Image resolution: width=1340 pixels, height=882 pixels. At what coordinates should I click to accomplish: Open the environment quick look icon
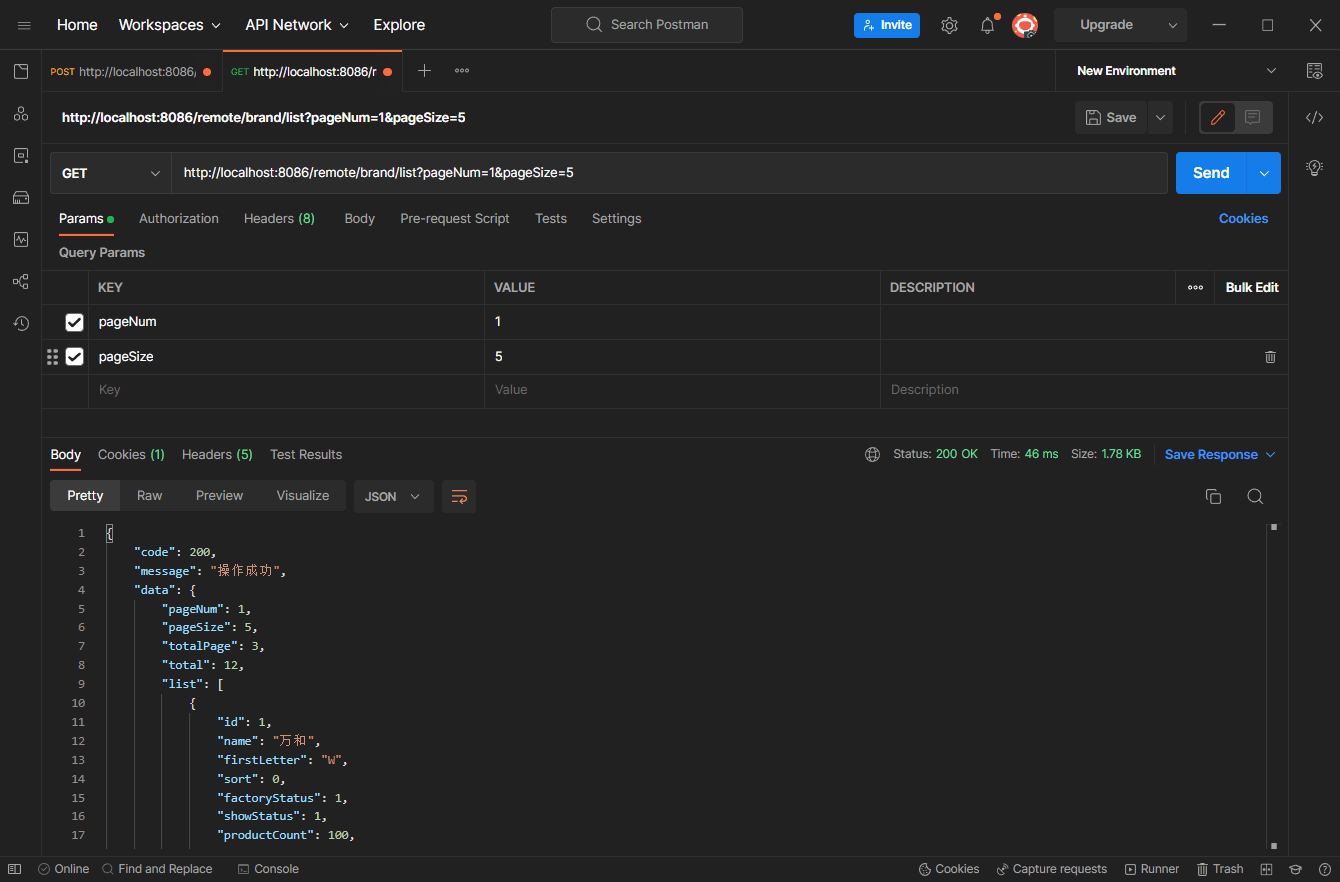coord(1314,70)
